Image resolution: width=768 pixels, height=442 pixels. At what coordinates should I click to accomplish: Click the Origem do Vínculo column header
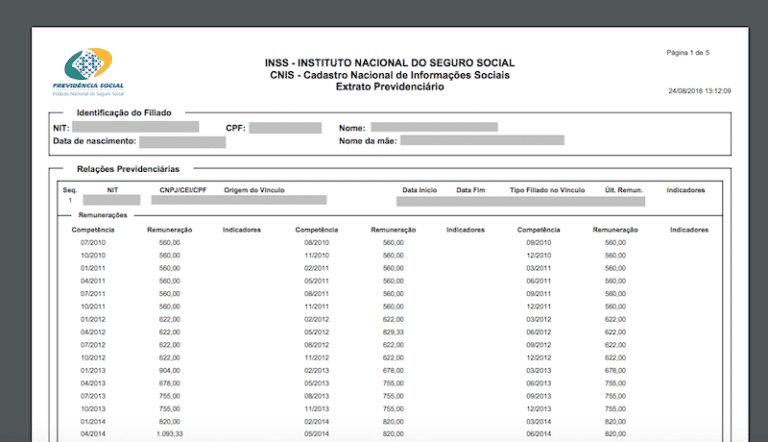coord(254,190)
